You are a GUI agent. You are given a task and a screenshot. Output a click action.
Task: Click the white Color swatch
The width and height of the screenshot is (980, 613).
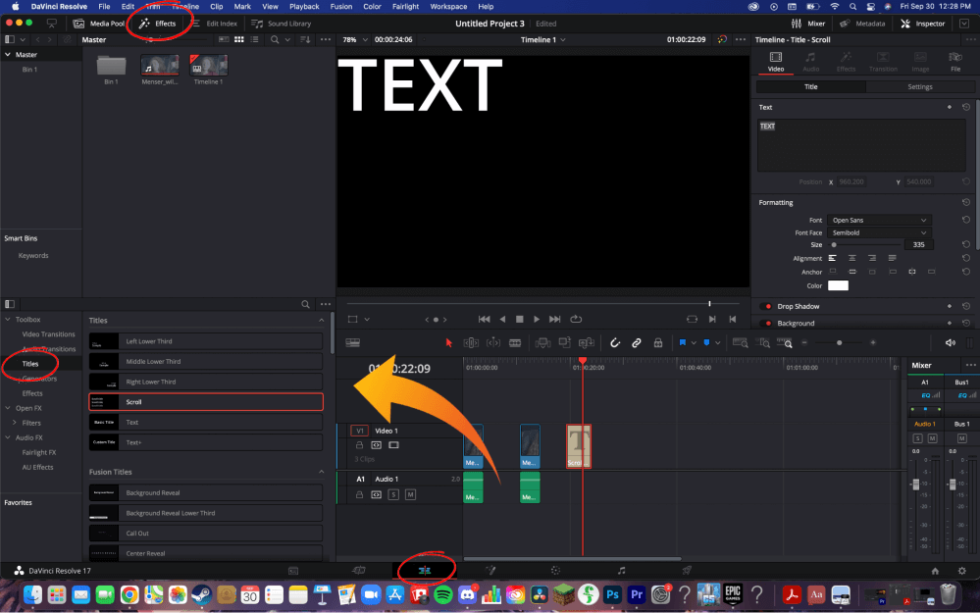coord(838,286)
